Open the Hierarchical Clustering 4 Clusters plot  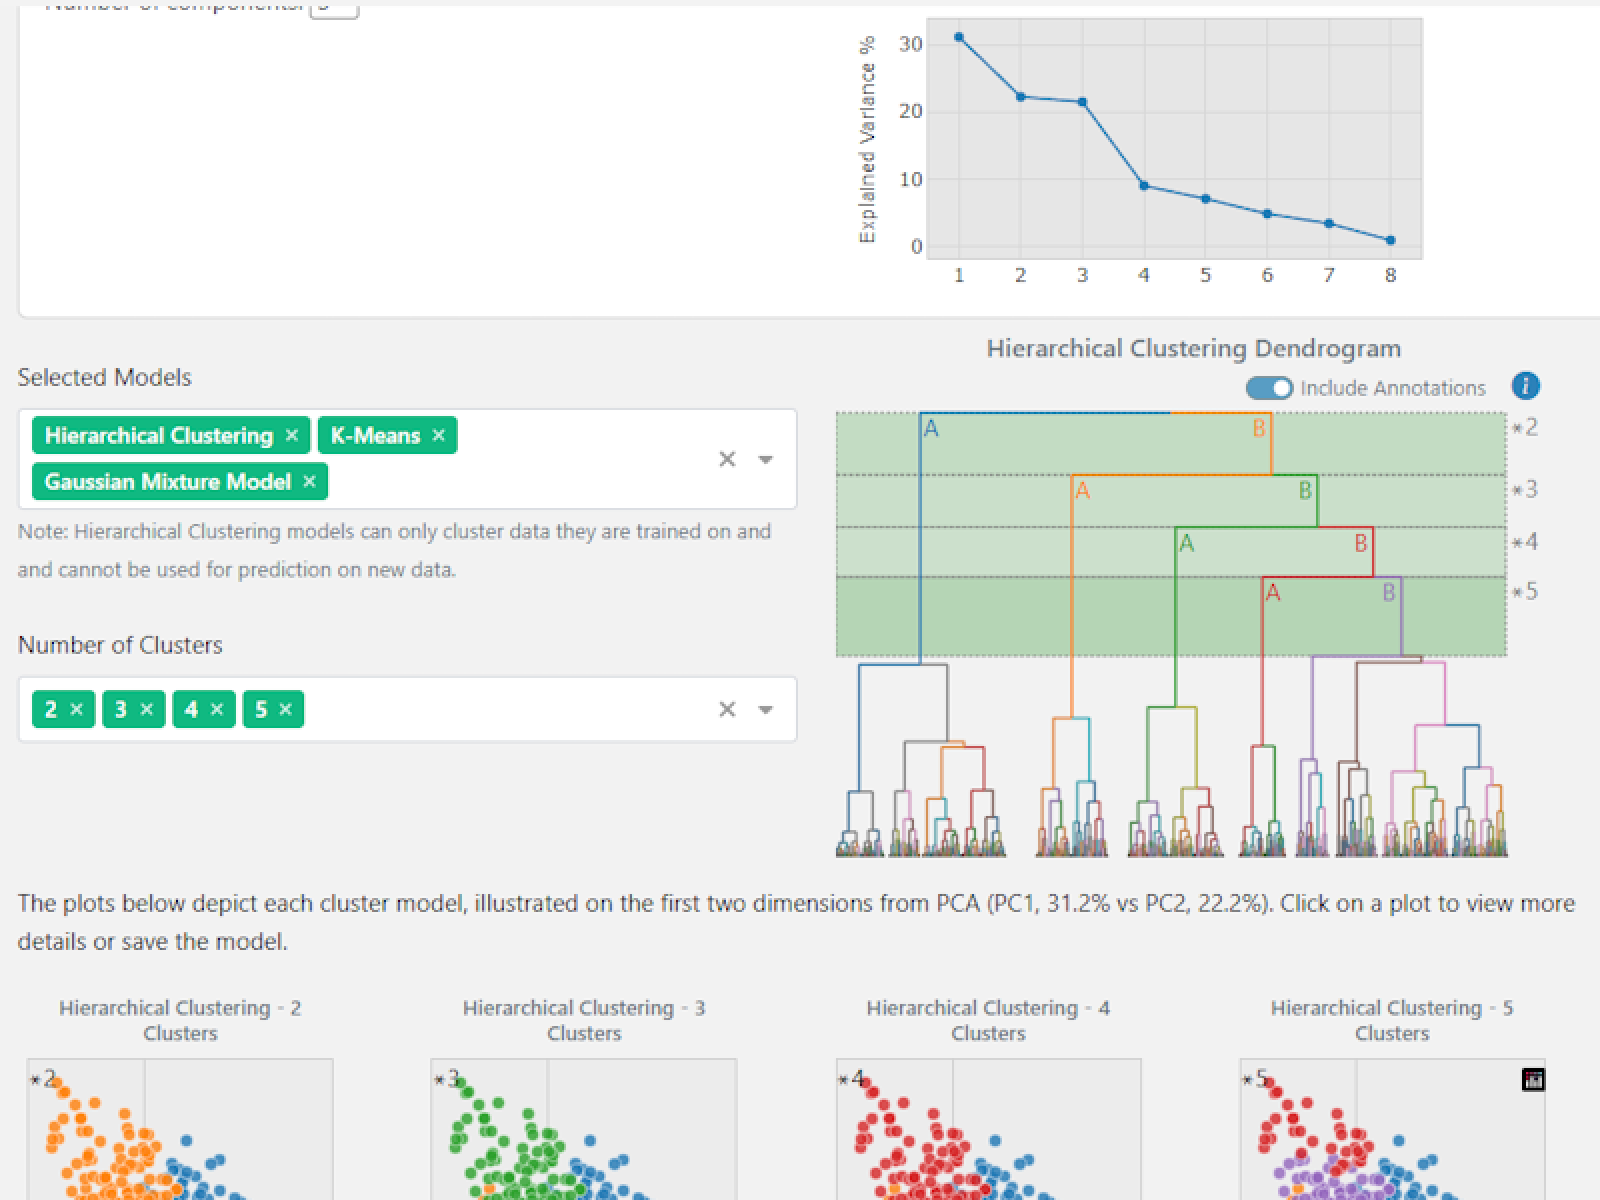pyautogui.click(x=988, y=1130)
